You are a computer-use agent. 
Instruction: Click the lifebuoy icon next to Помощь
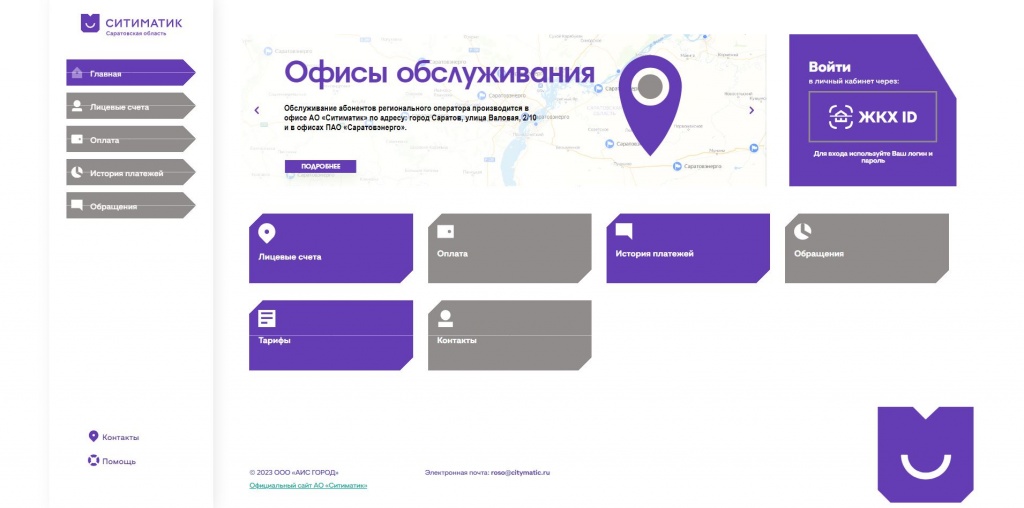94,461
